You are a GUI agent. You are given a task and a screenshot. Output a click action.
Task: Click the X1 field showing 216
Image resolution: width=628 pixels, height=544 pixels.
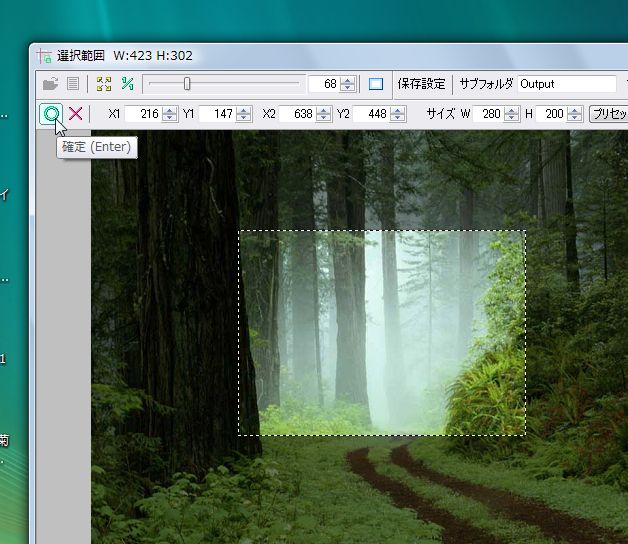click(x=143, y=114)
